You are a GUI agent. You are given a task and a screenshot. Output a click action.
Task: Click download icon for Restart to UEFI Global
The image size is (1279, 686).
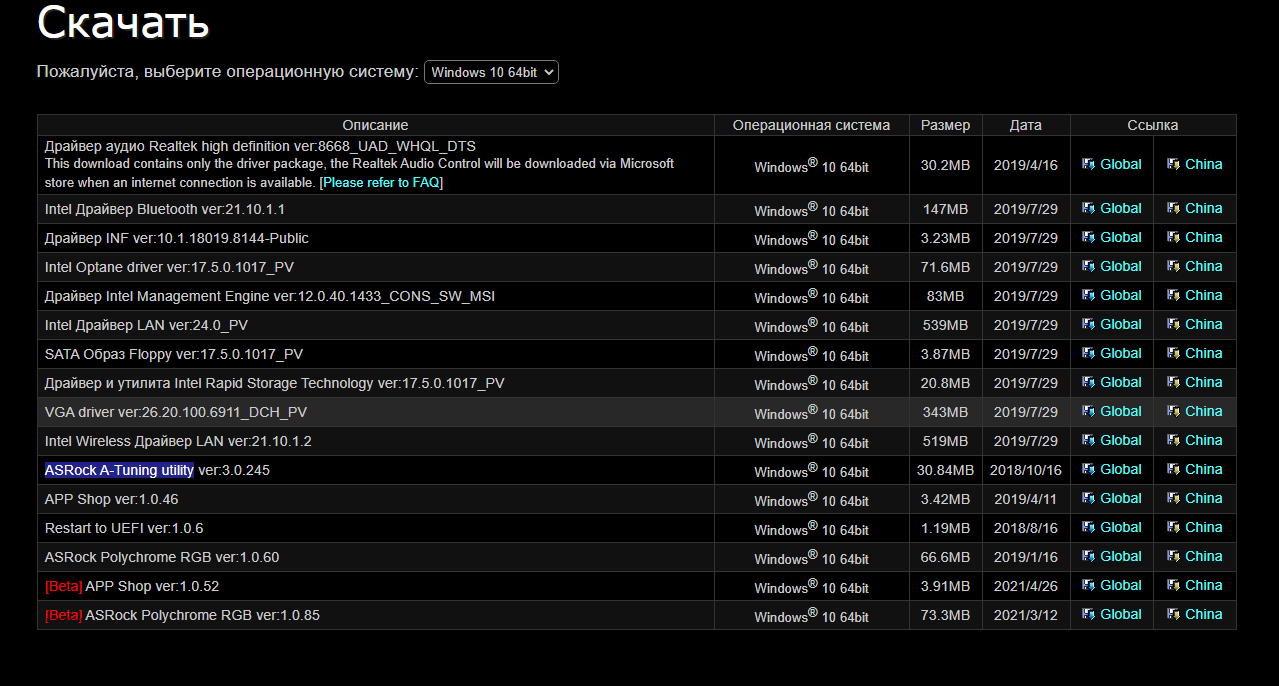[x=1088, y=528]
